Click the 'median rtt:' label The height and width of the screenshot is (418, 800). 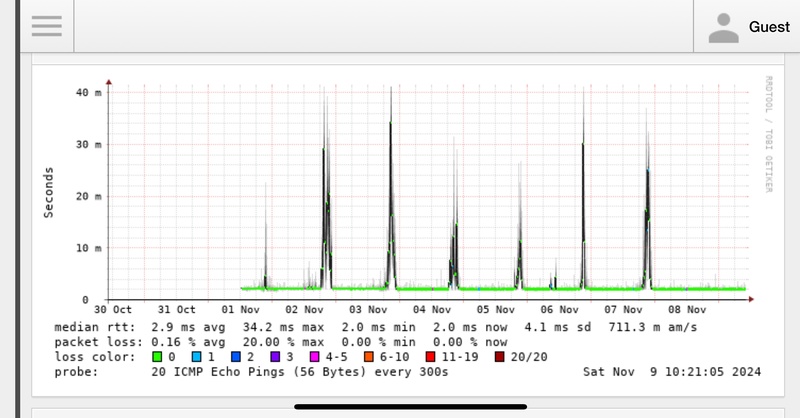95,327
